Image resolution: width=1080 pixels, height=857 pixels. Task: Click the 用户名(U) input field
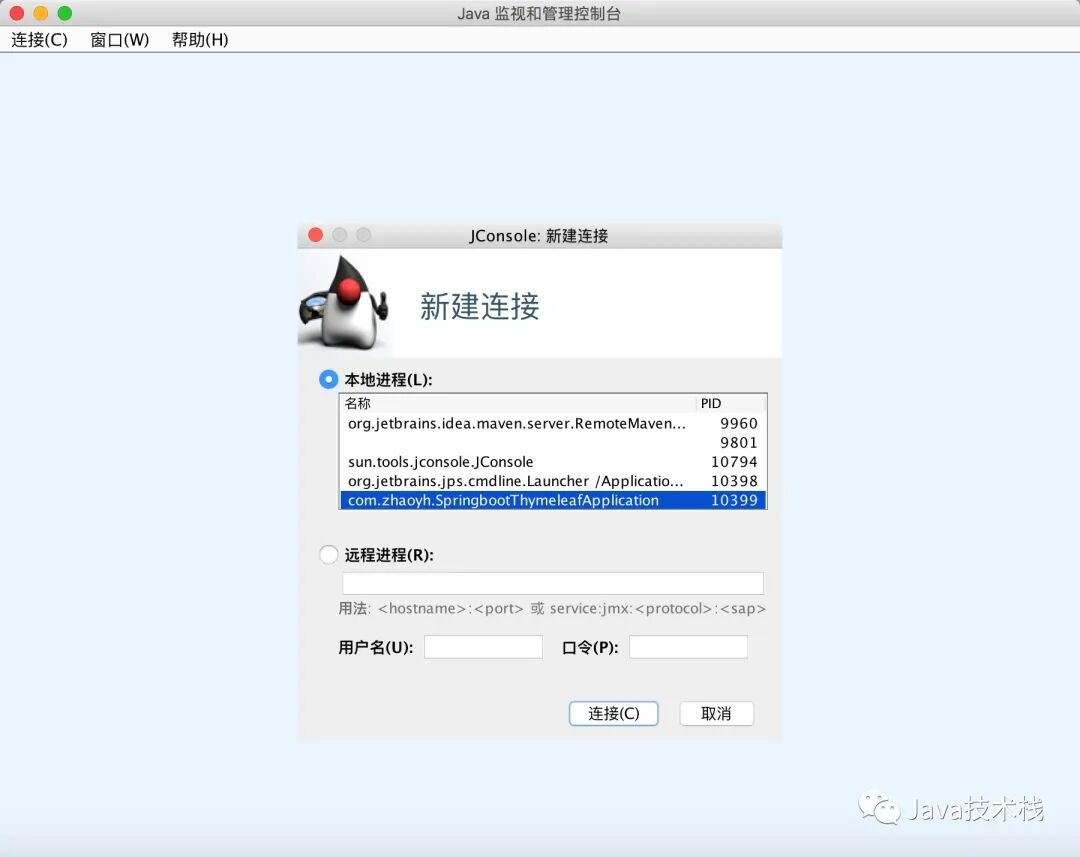[x=484, y=647]
